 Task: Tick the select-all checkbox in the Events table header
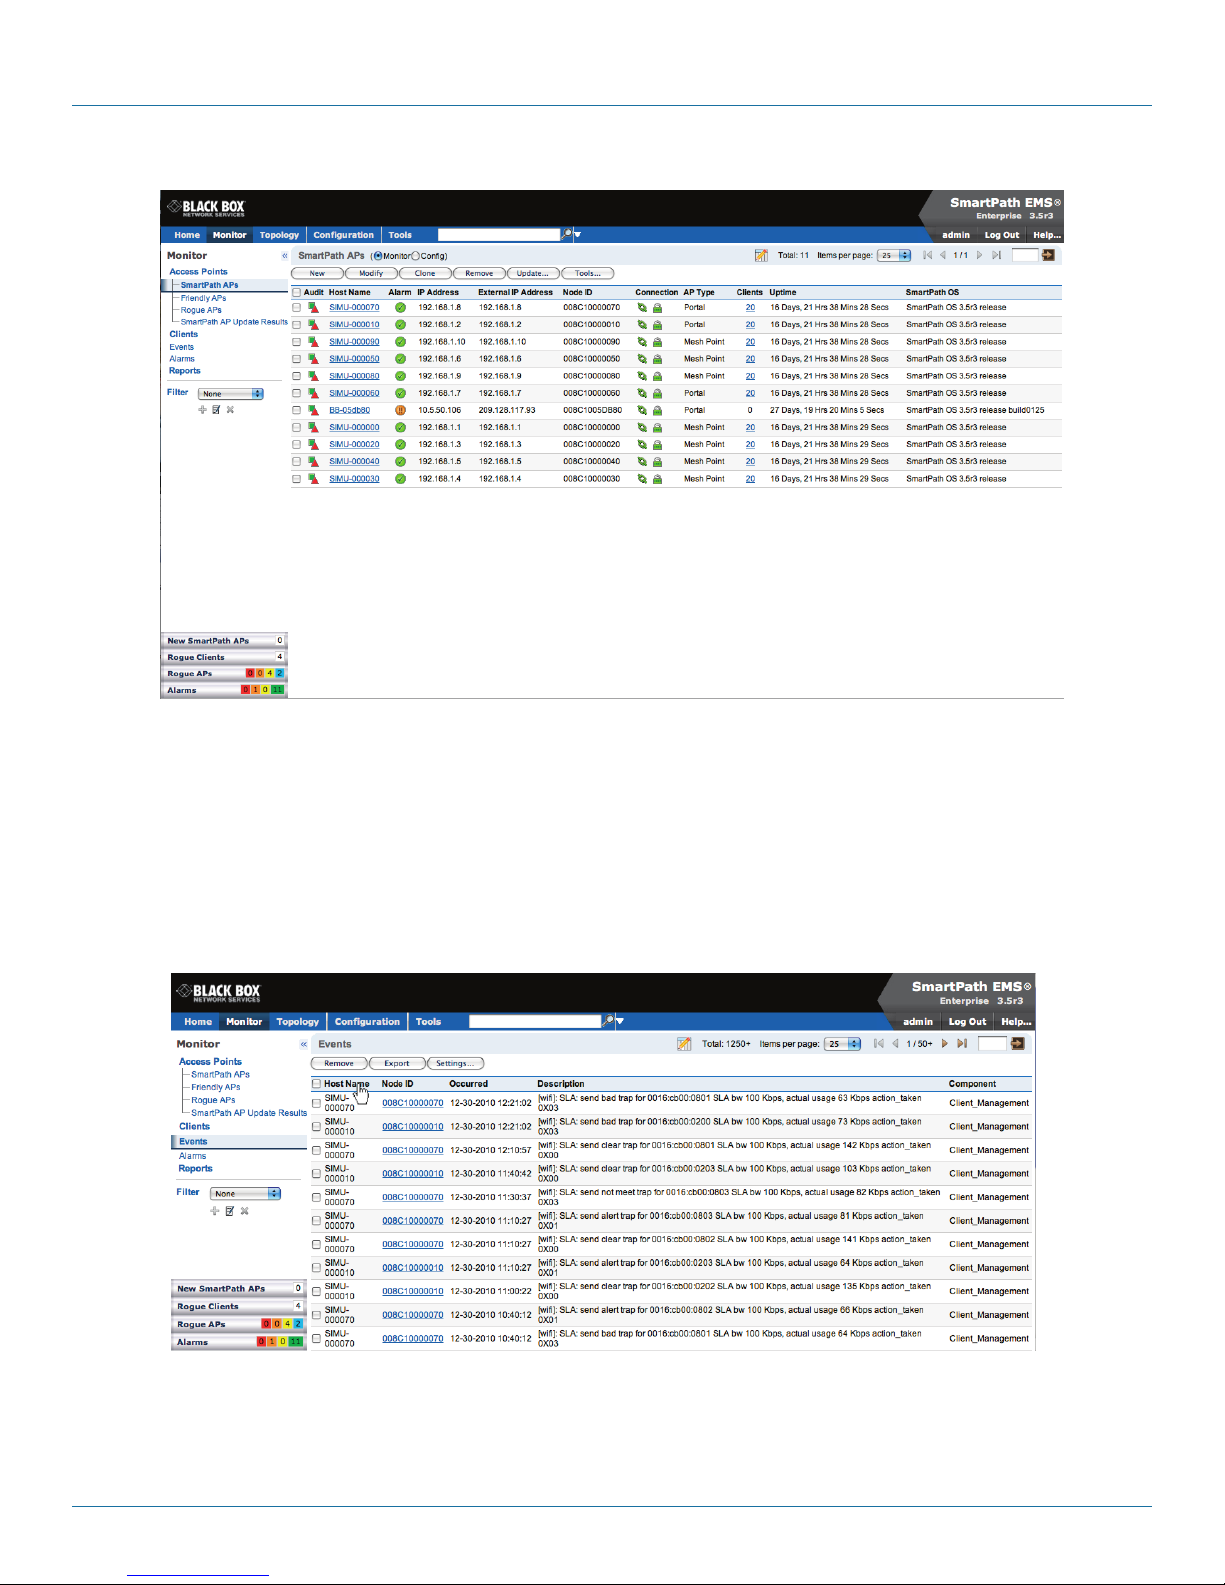316,1084
